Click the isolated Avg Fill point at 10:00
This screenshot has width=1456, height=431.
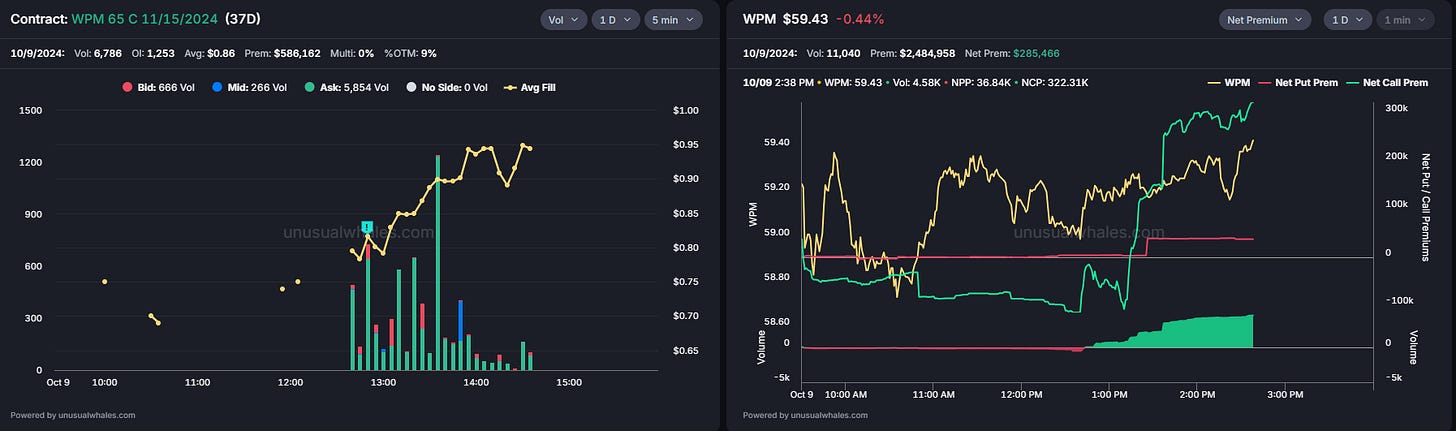[x=104, y=281]
